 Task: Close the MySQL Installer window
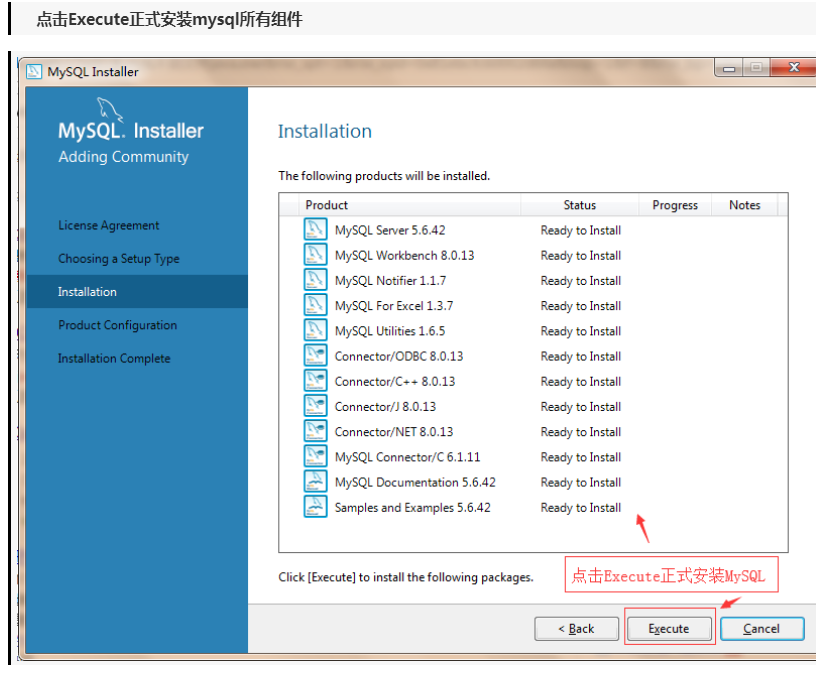click(x=794, y=68)
